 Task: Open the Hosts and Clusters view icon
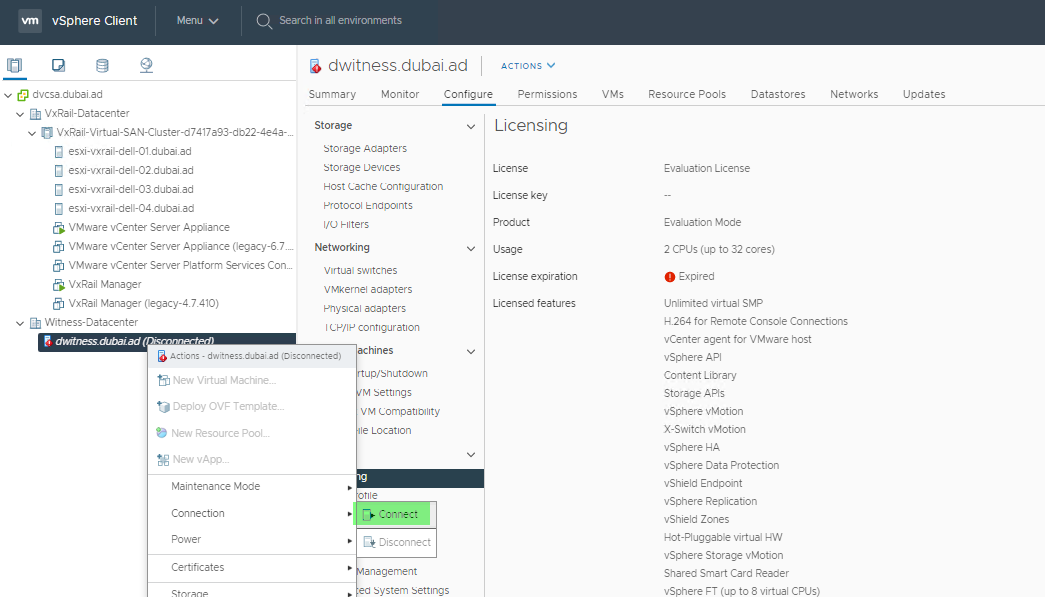point(15,65)
